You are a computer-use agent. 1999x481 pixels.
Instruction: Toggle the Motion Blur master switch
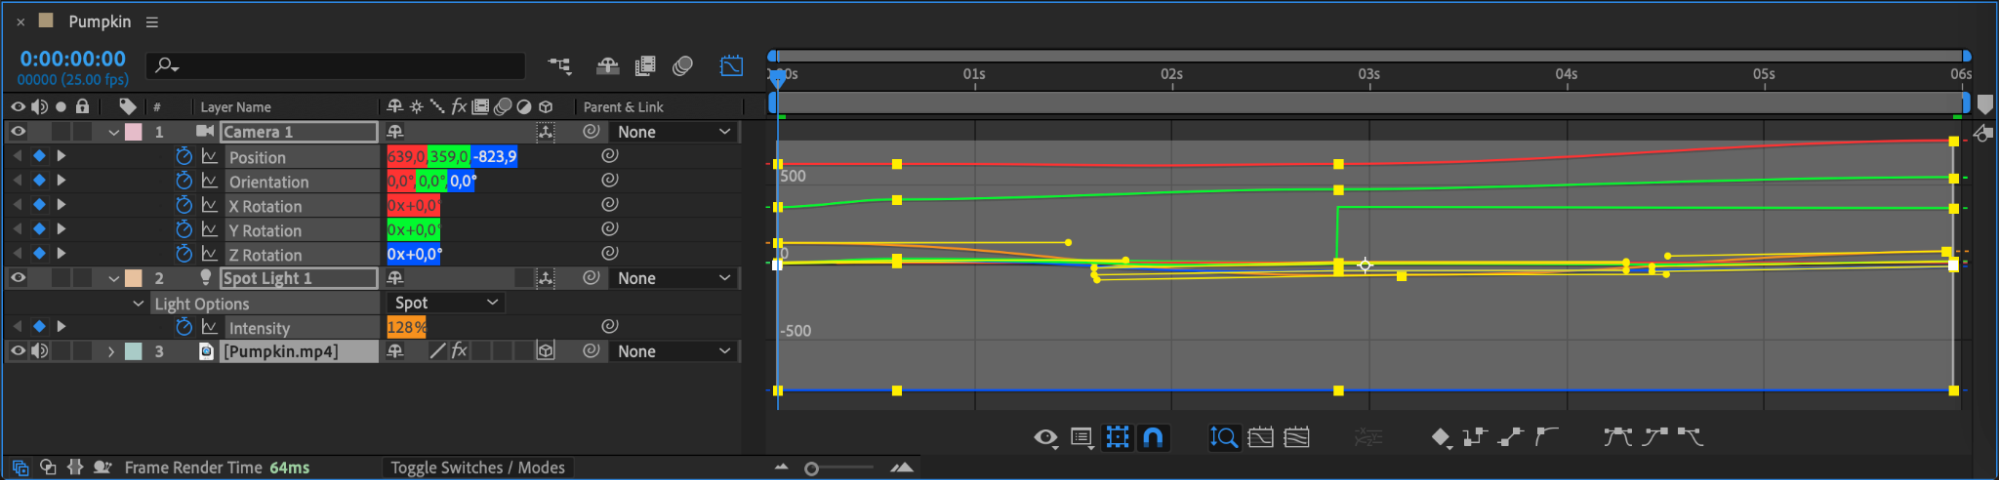tap(683, 66)
